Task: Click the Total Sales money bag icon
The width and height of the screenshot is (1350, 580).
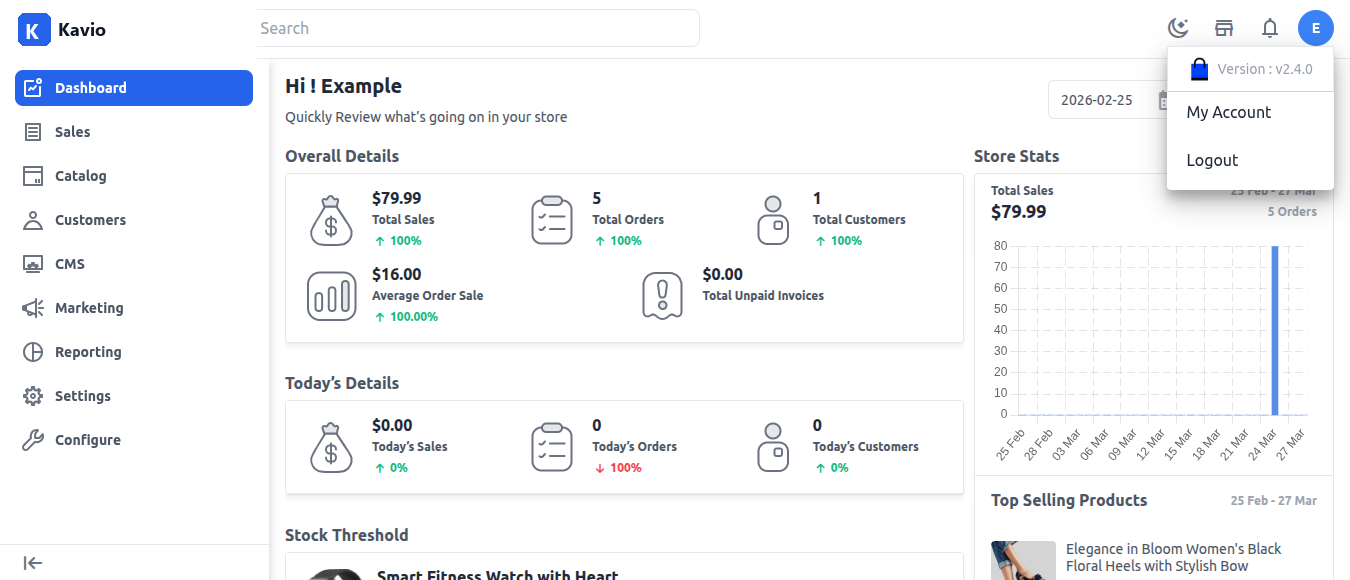Action: (x=331, y=220)
